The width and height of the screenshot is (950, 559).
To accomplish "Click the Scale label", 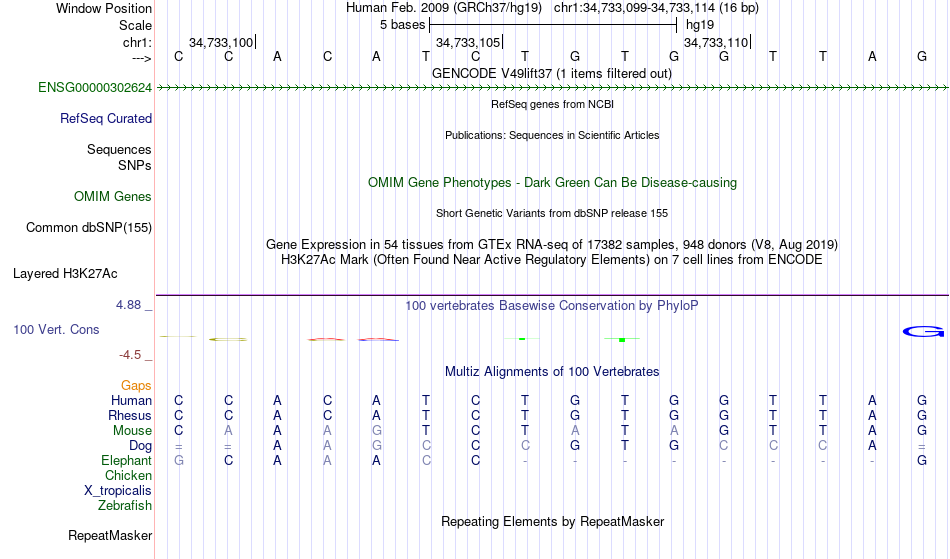I will [x=135, y=25].
